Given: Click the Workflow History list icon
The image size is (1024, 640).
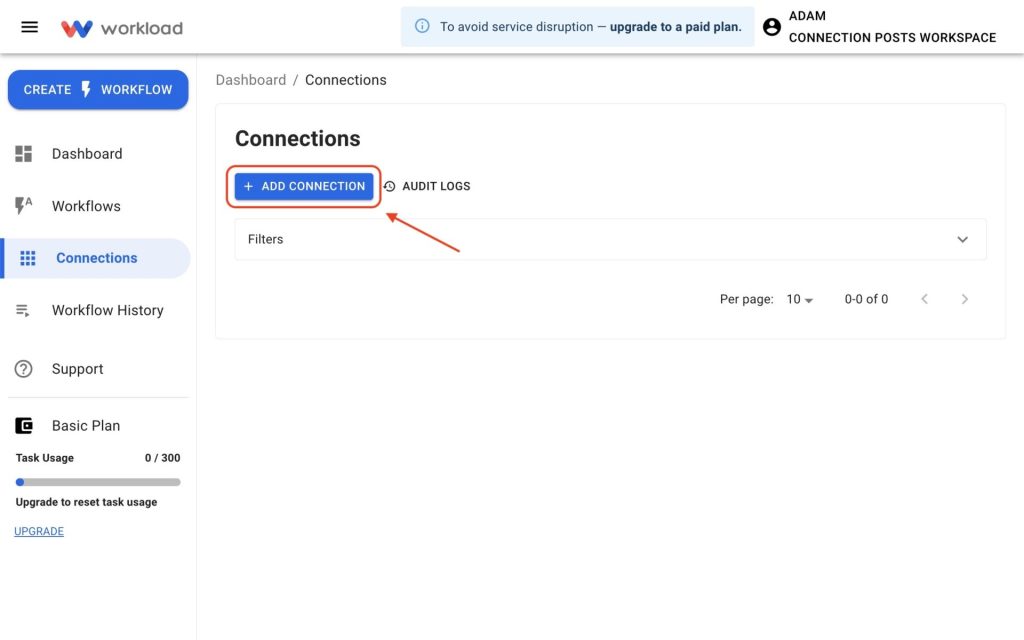Looking at the screenshot, I should click(23, 310).
